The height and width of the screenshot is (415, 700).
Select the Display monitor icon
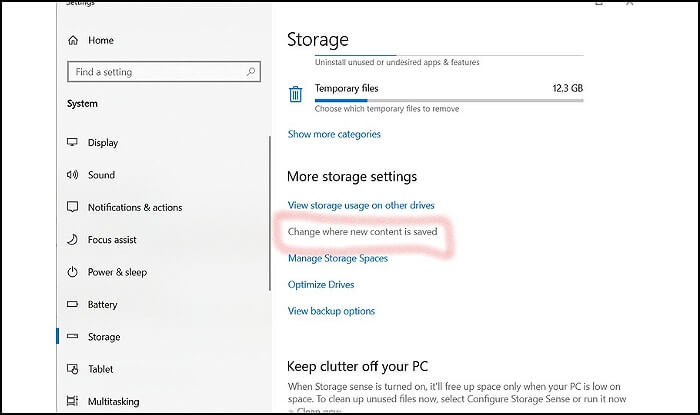point(73,143)
